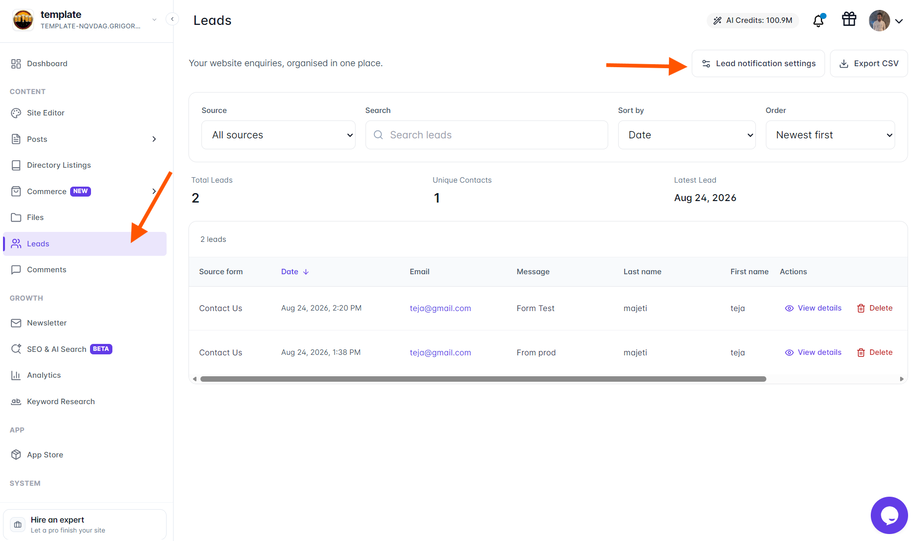920x541 pixels.
Task: Click the Analytics bar chart icon
Action: click(x=16, y=375)
